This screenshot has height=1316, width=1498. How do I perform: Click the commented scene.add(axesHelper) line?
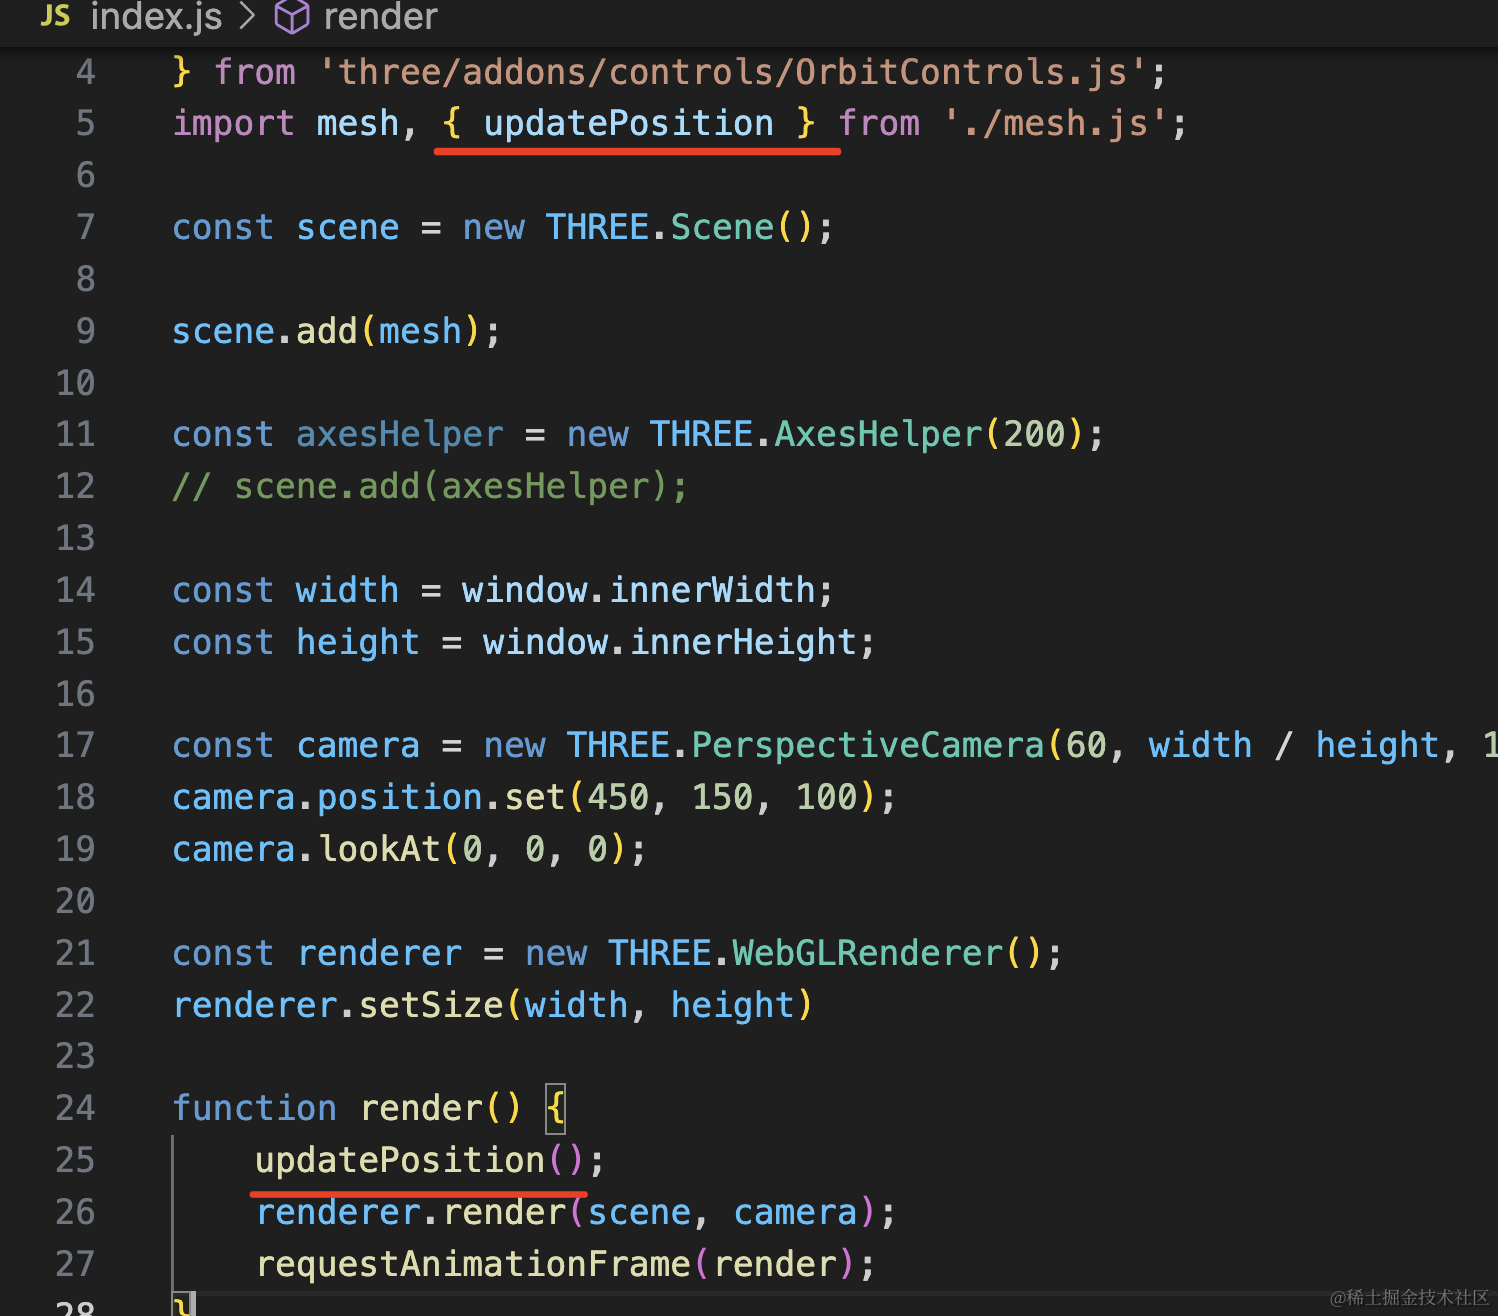[x=430, y=486]
